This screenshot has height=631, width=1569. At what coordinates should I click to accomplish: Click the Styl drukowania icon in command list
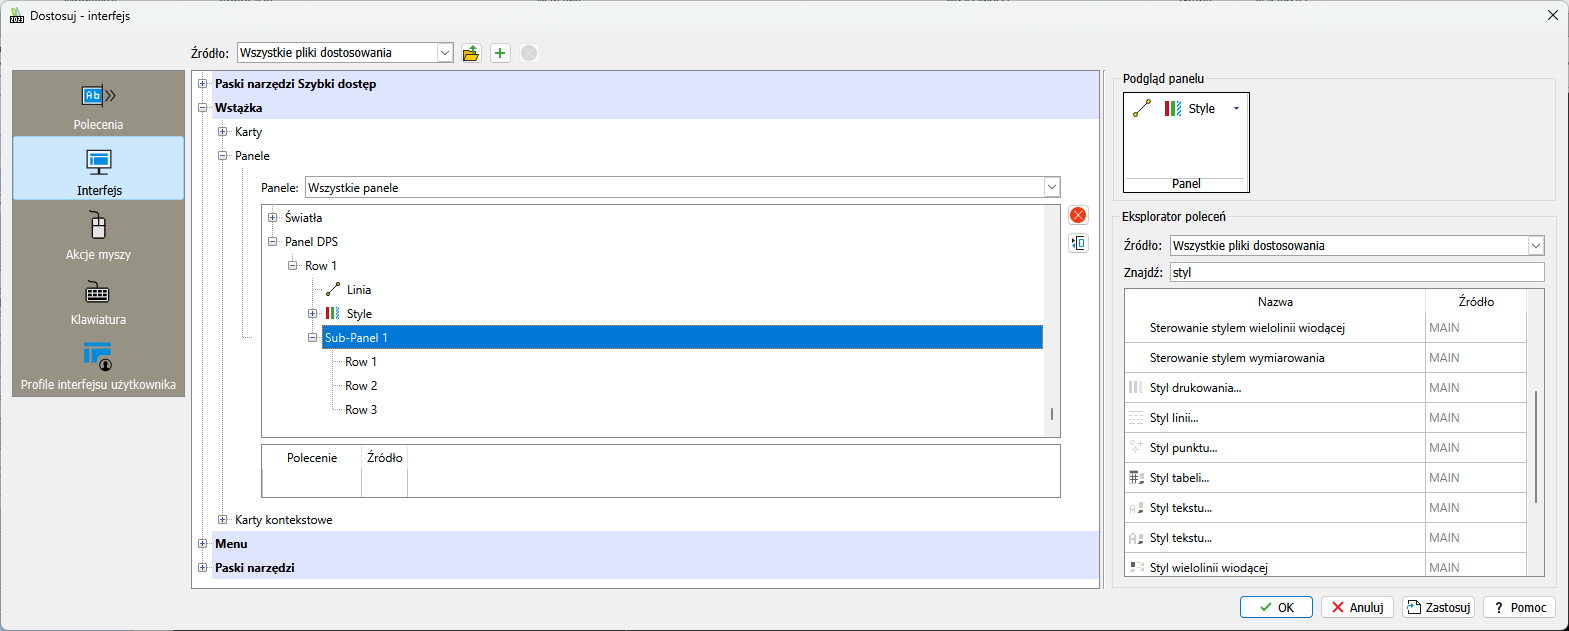pyautogui.click(x=1135, y=388)
